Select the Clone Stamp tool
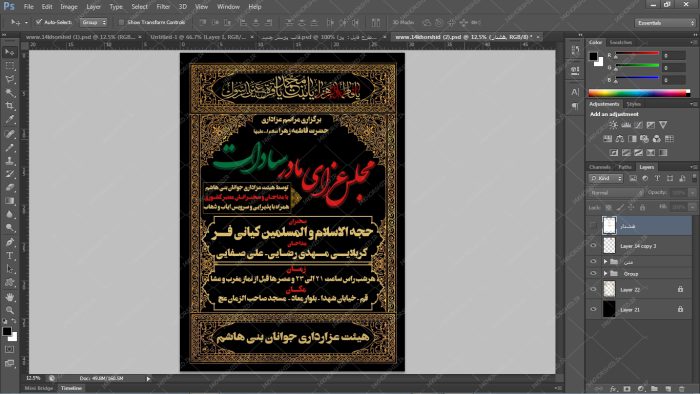The image size is (700, 394). (x=9, y=161)
